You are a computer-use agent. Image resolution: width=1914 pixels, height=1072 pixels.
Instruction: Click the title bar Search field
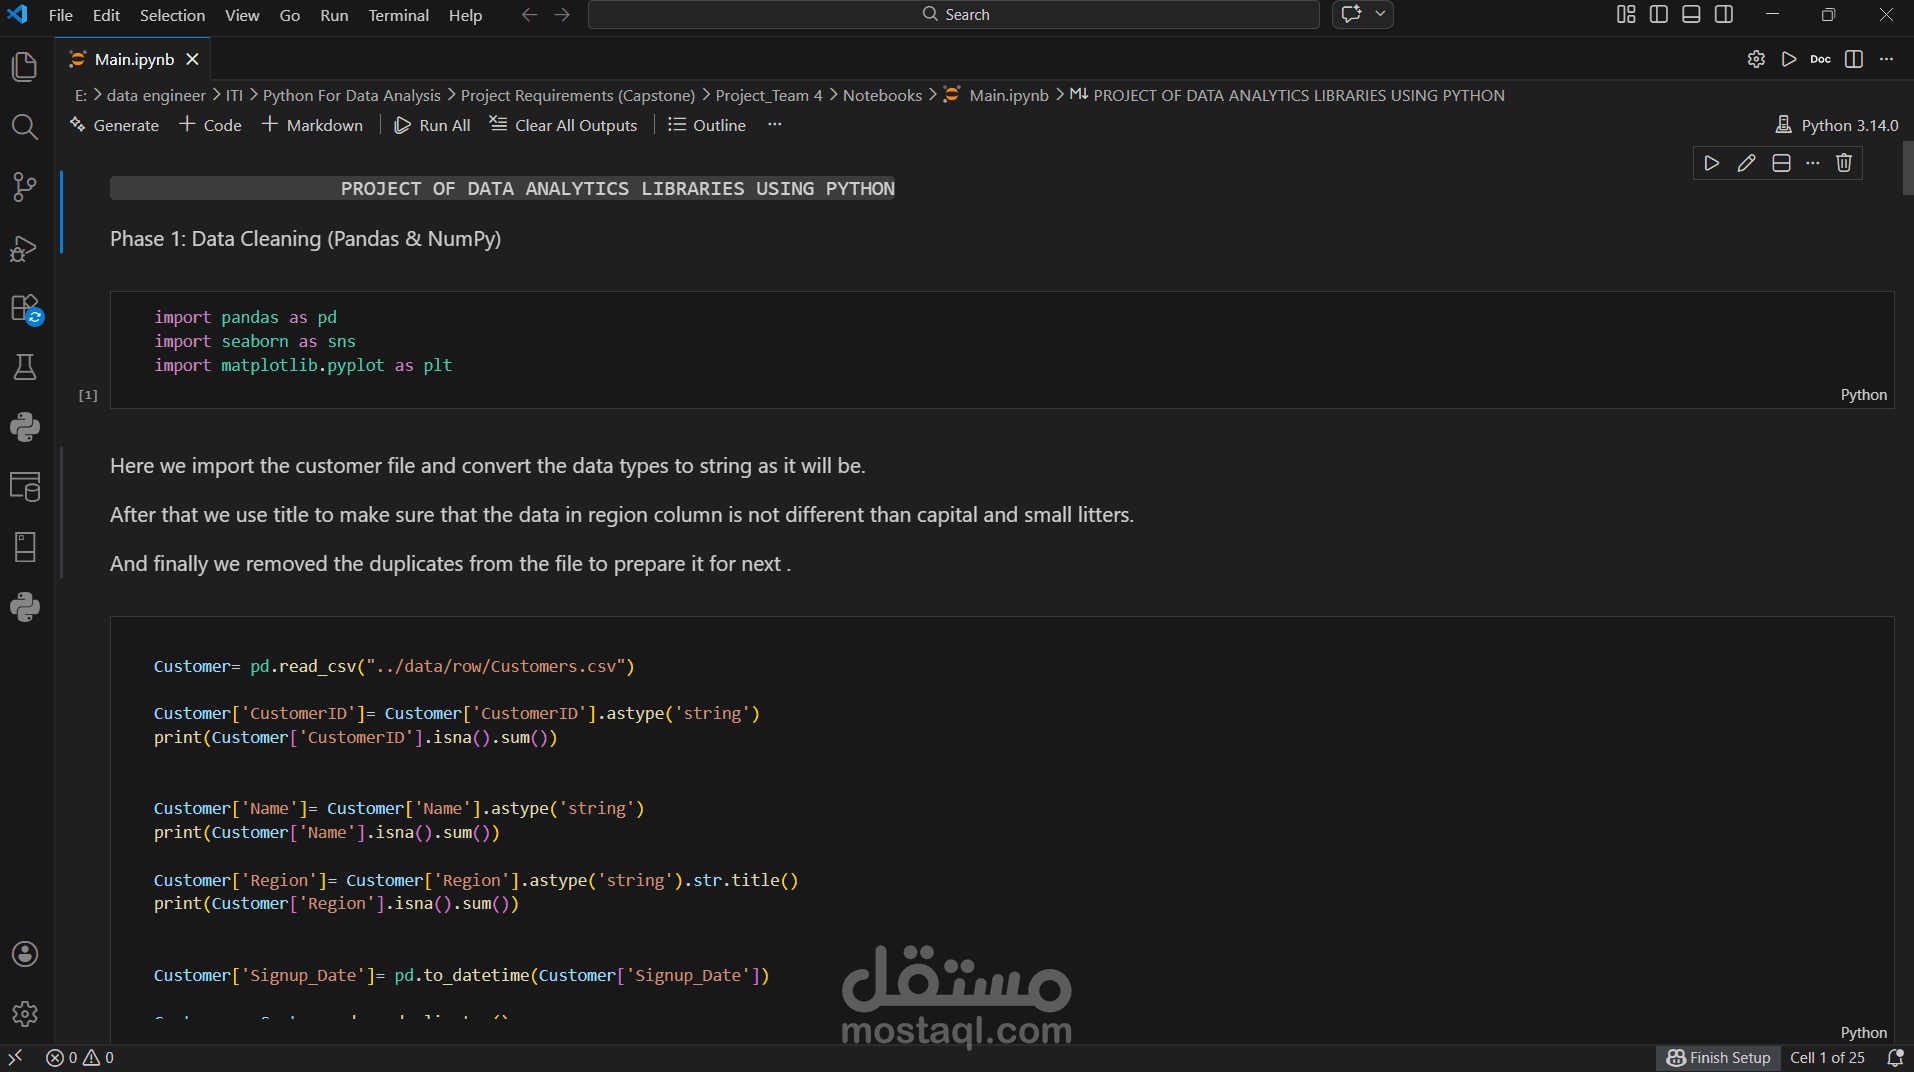click(x=953, y=14)
